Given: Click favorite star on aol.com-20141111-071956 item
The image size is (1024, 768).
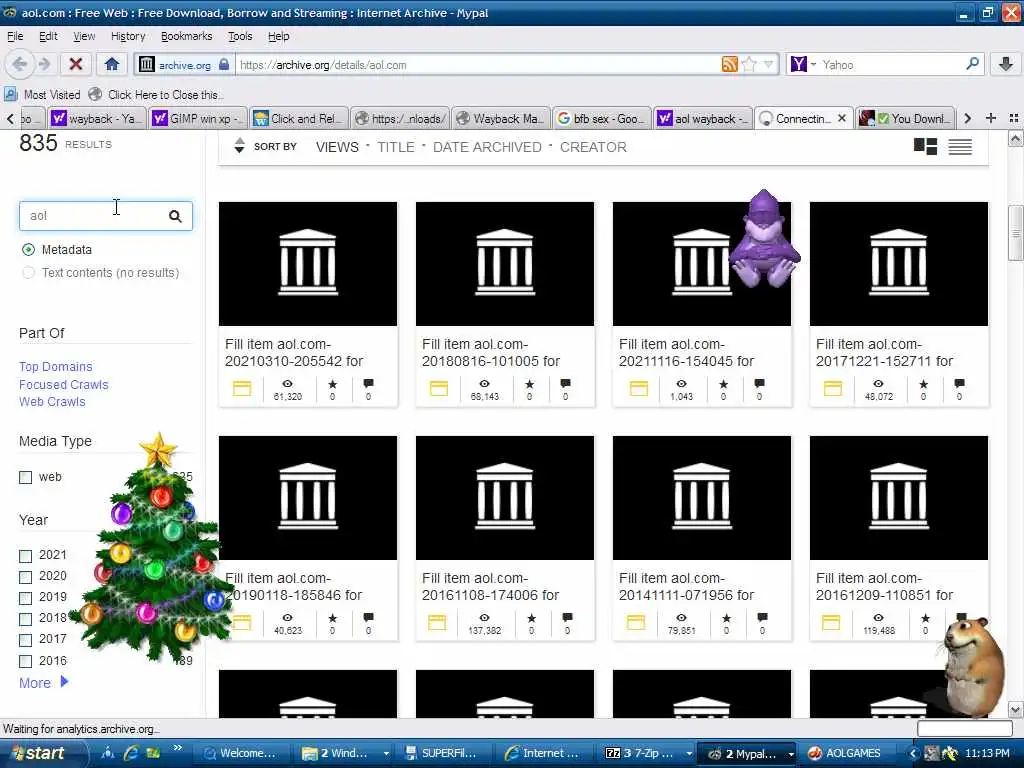Looking at the screenshot, I should (726, 618).
